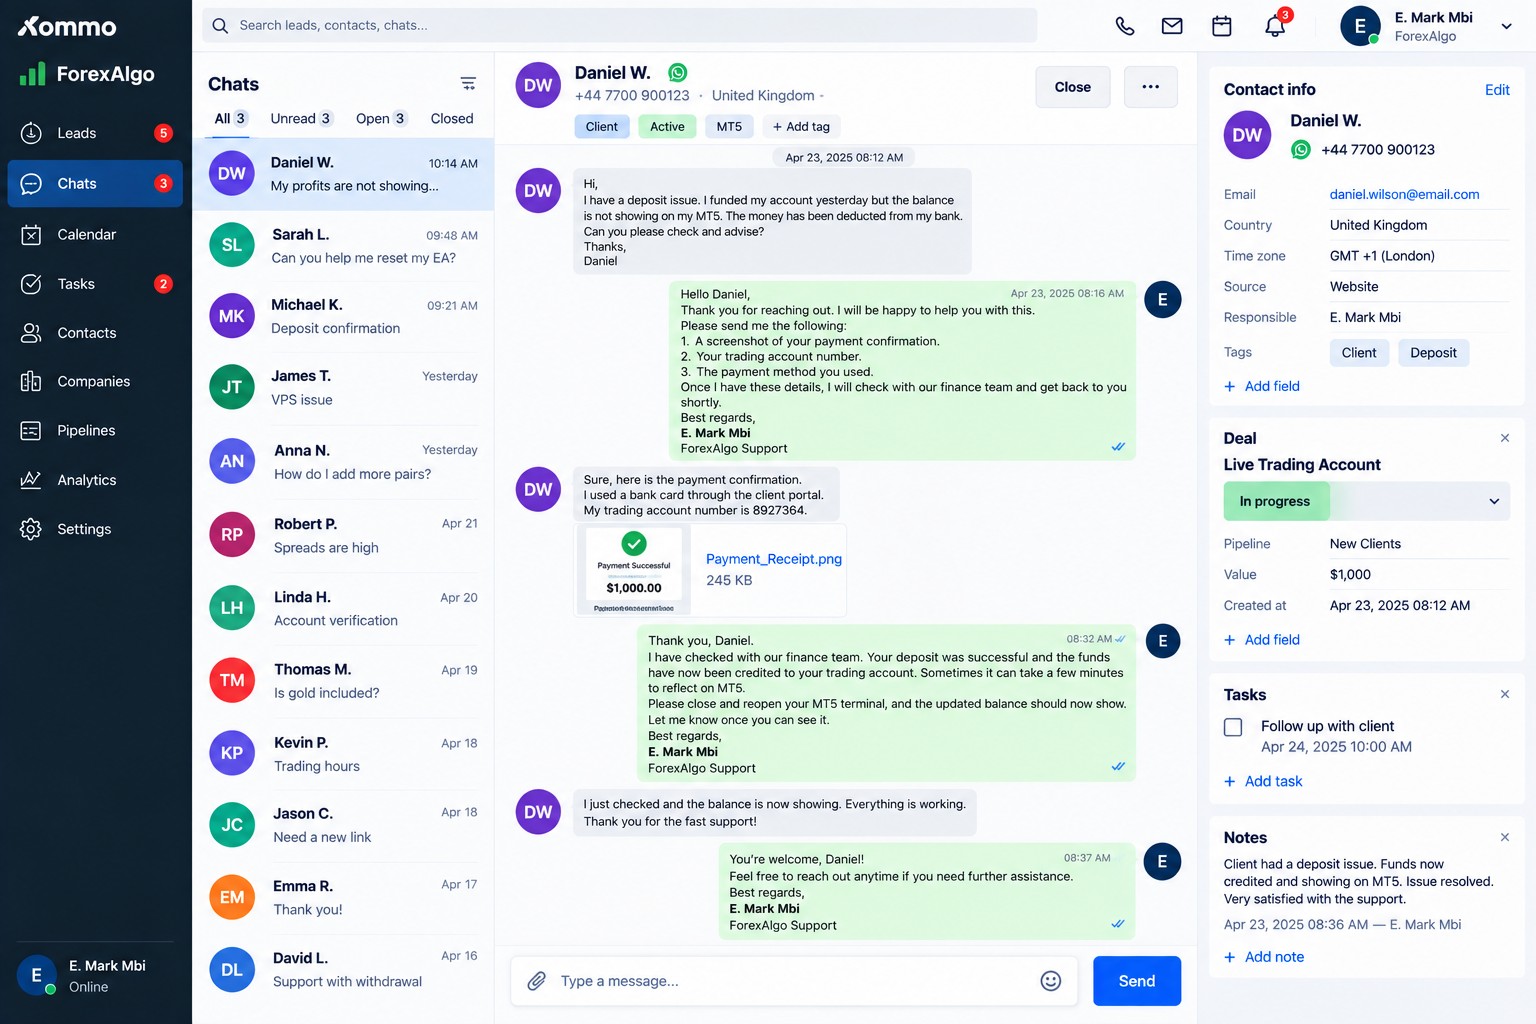Close the Tasks panel
Image resolution: width=1536 pixels, height=1024 pixels.
(x=1505, y=694)
